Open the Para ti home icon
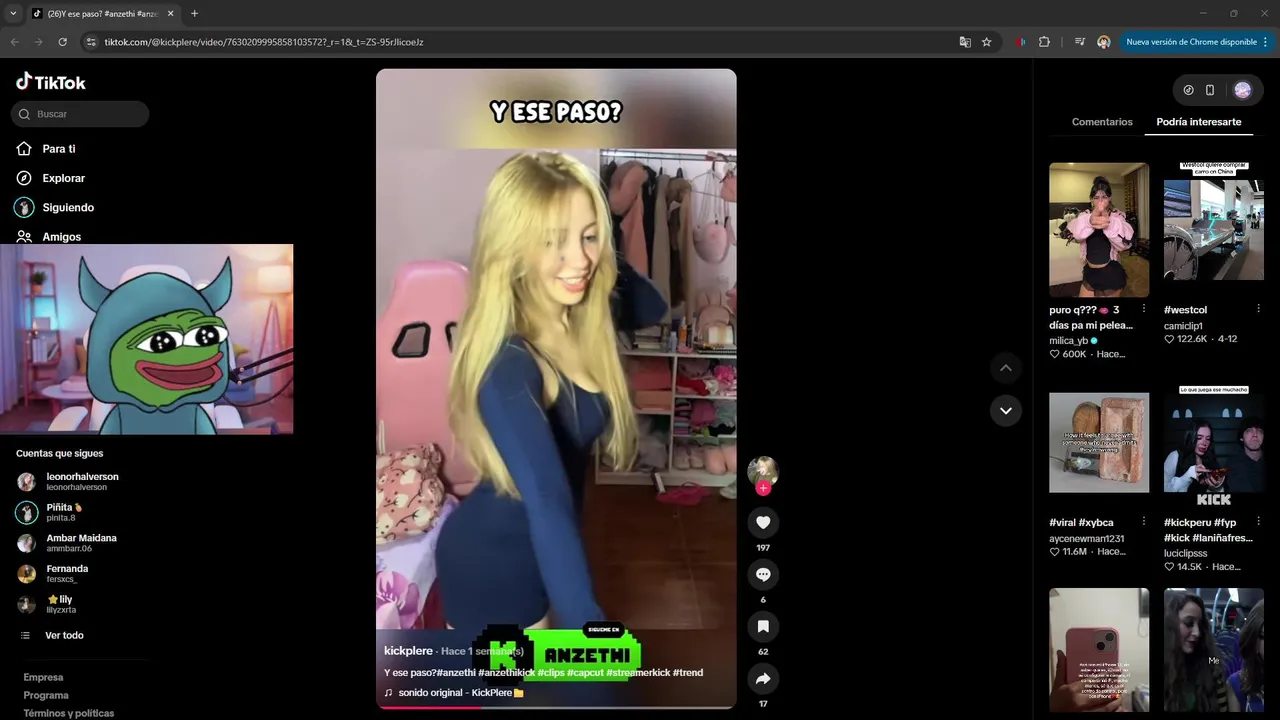 coord(24,148)
